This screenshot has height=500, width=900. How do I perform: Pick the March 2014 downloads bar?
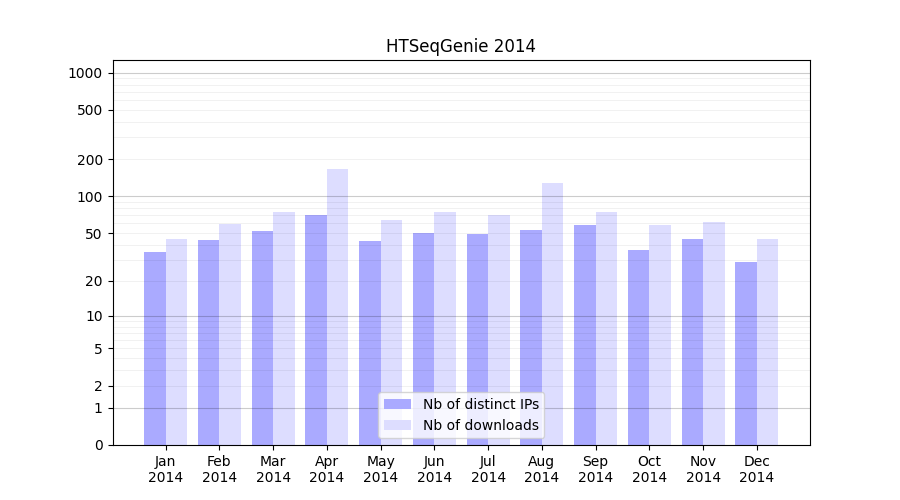coord(284,328)
